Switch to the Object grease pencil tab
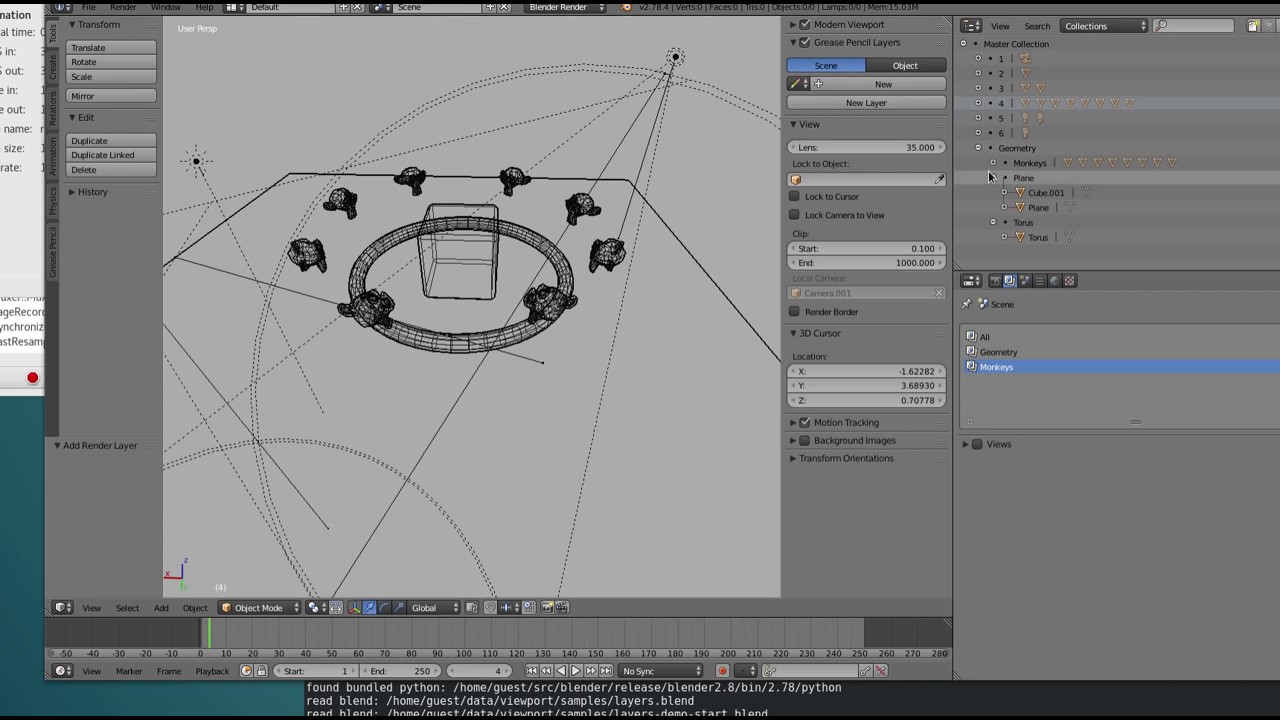 click(x=905, y=66)
